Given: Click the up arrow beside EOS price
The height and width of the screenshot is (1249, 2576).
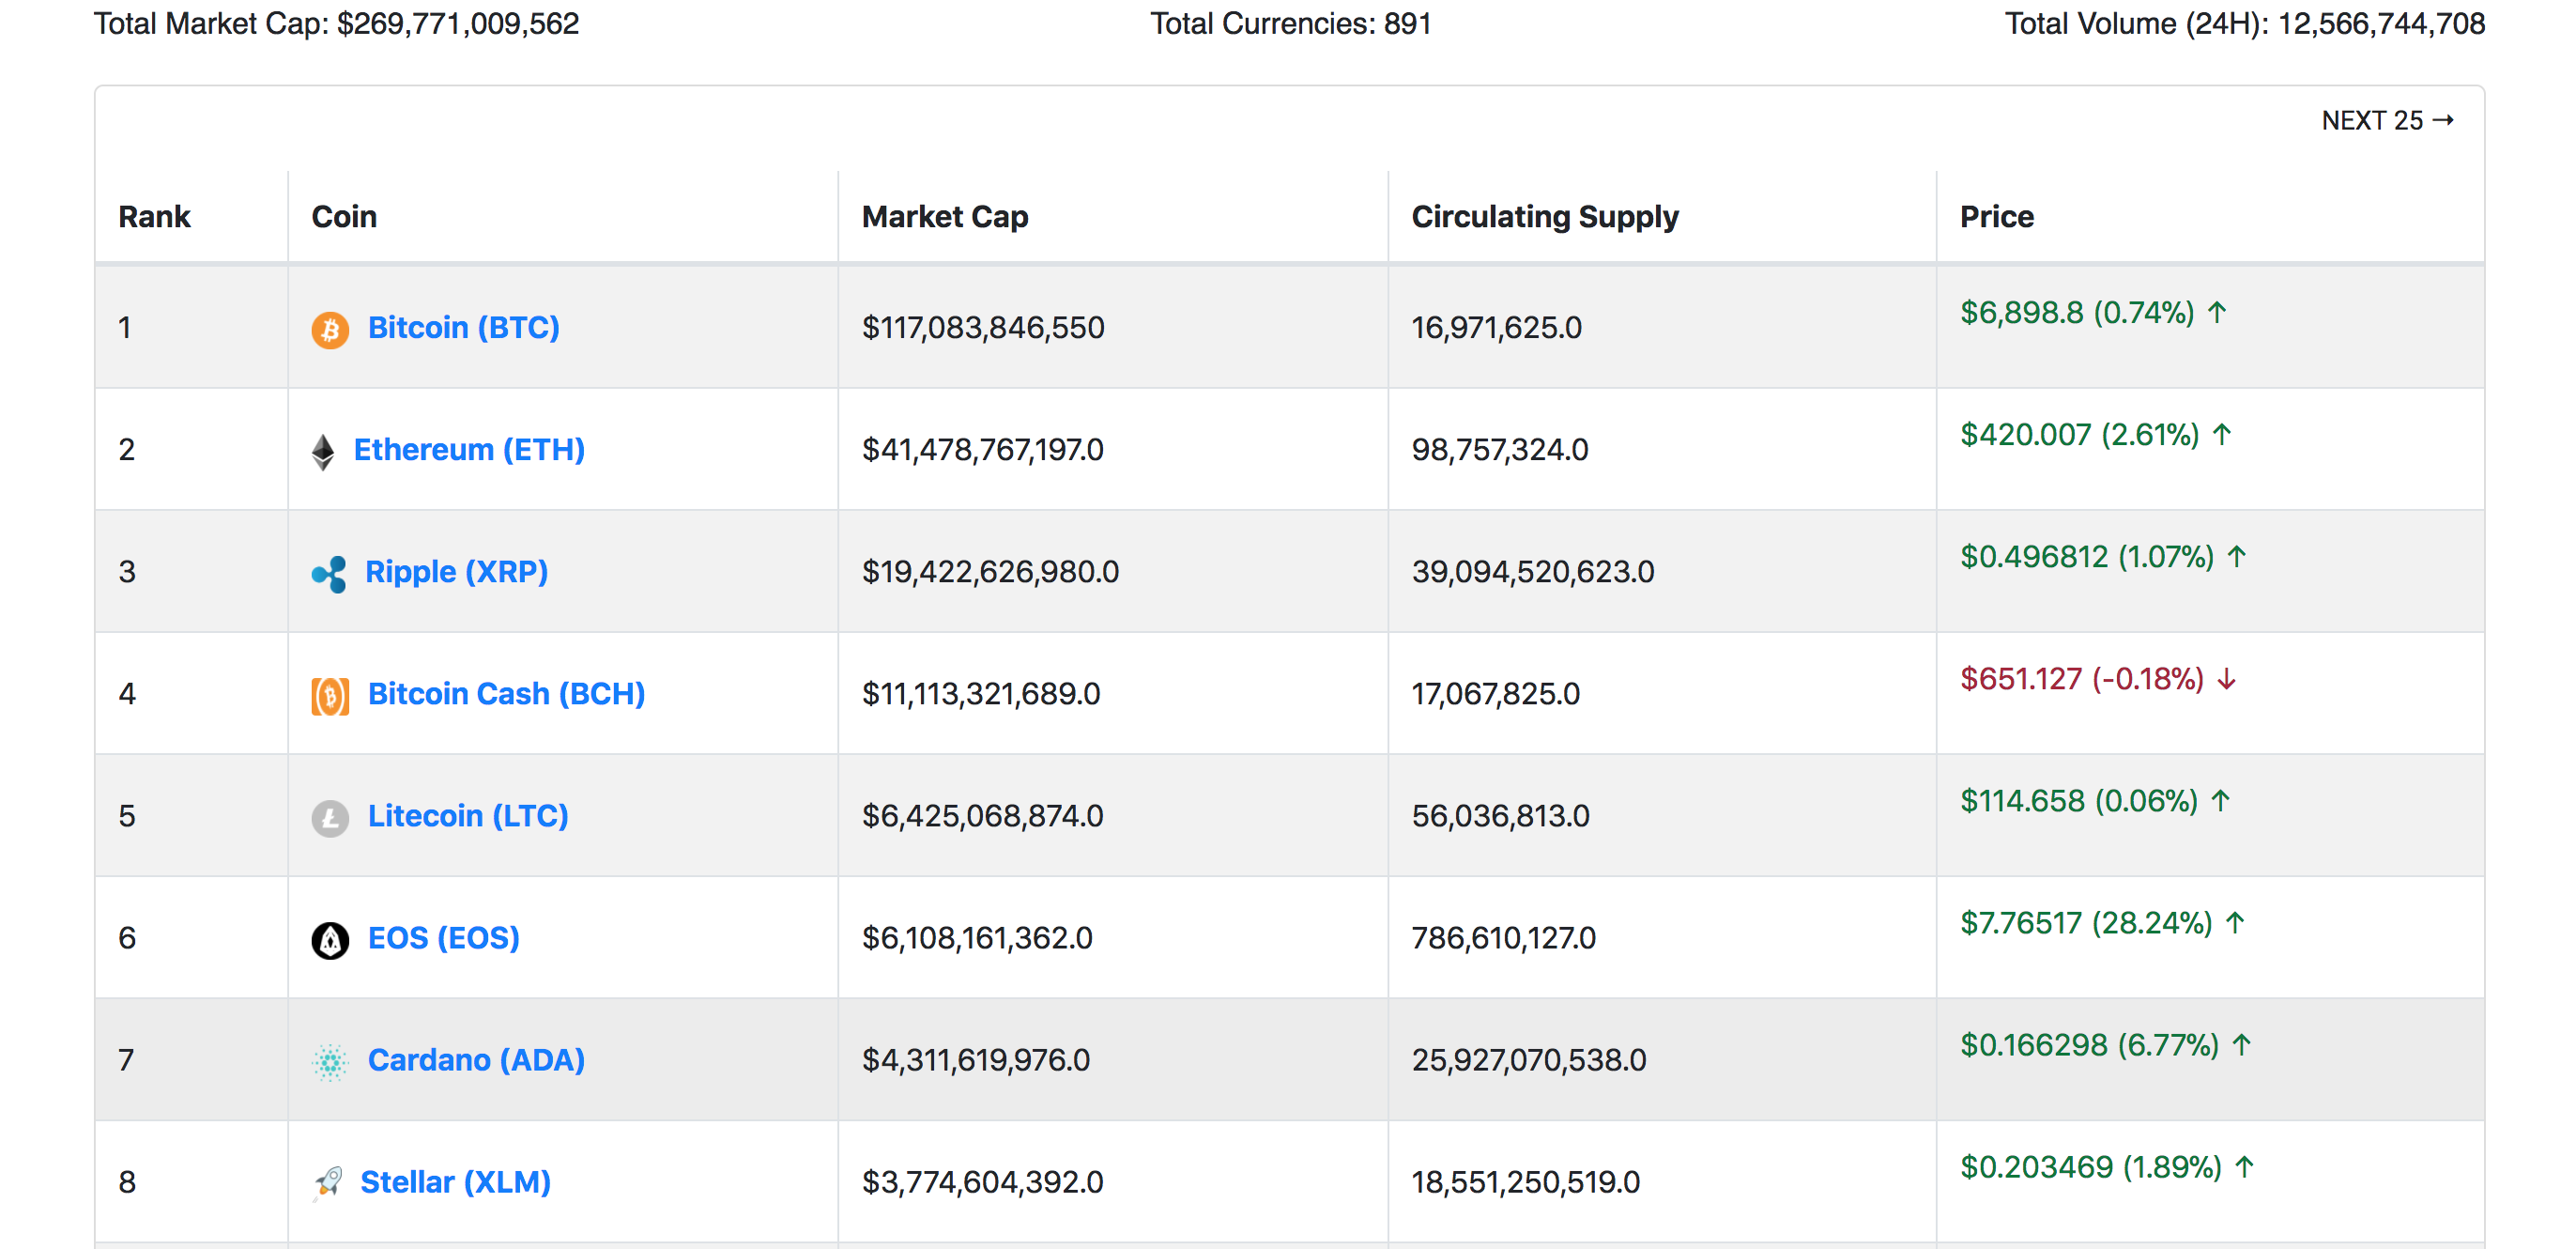Looking at the screenshot, I should 2235,923.
